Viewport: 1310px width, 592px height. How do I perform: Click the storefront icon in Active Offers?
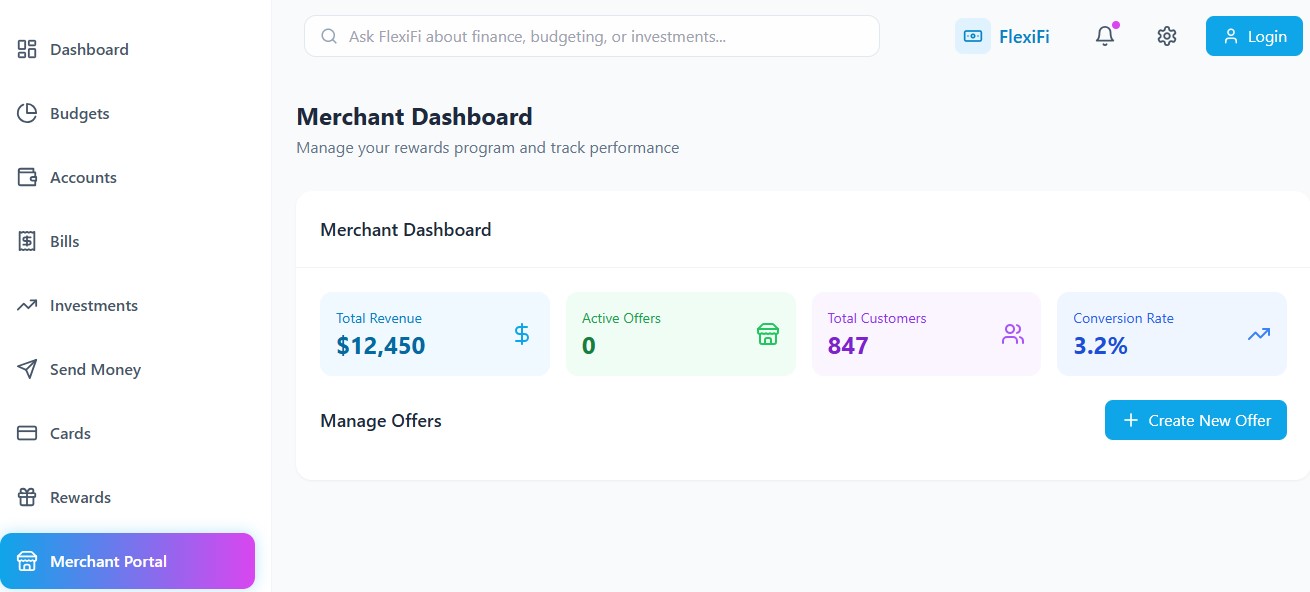tap(767, 334)
